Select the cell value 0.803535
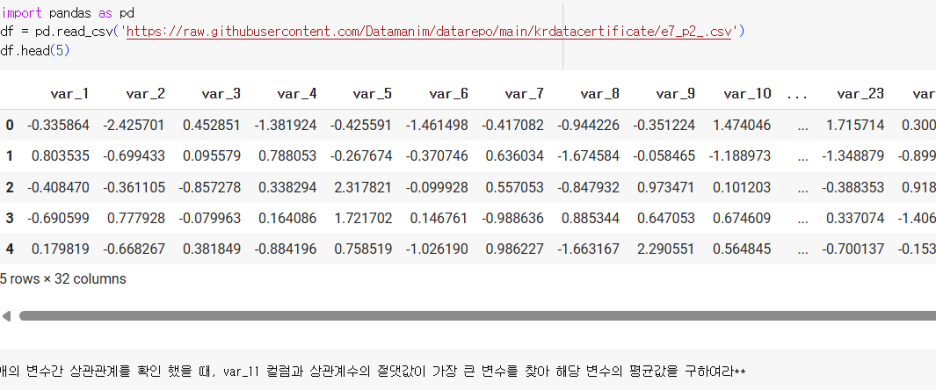Screen dimensions: 936x390 60,156
